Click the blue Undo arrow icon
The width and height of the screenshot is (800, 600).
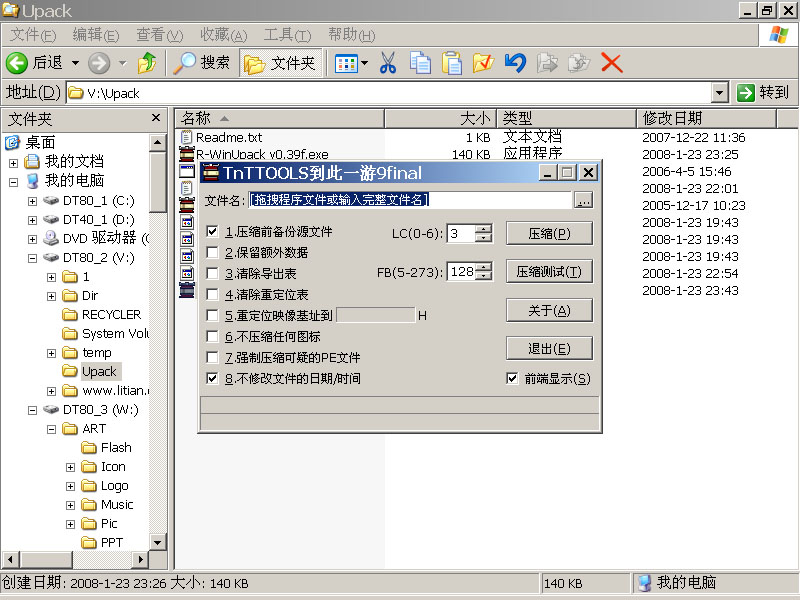[x=515, y=63]
